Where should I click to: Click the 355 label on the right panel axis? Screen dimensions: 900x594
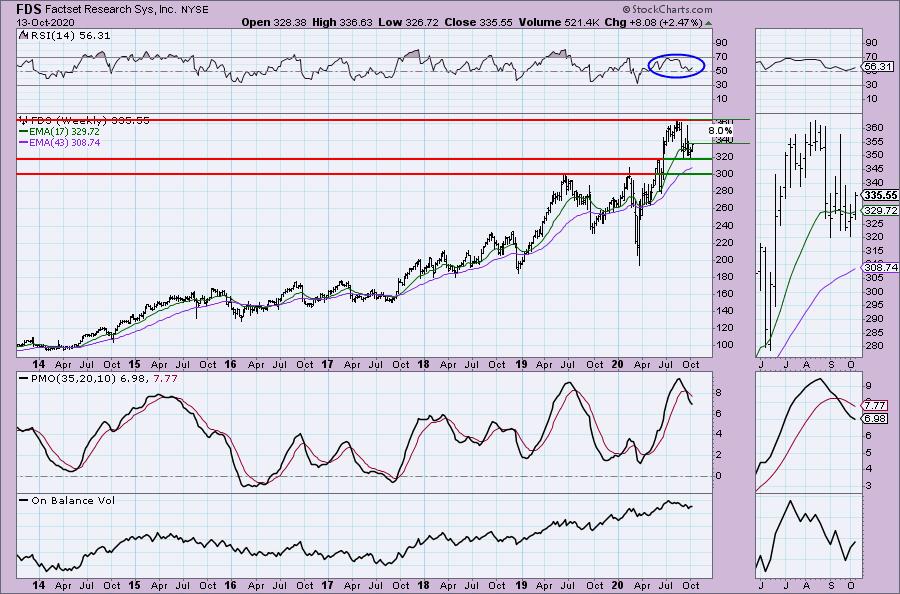874,141
